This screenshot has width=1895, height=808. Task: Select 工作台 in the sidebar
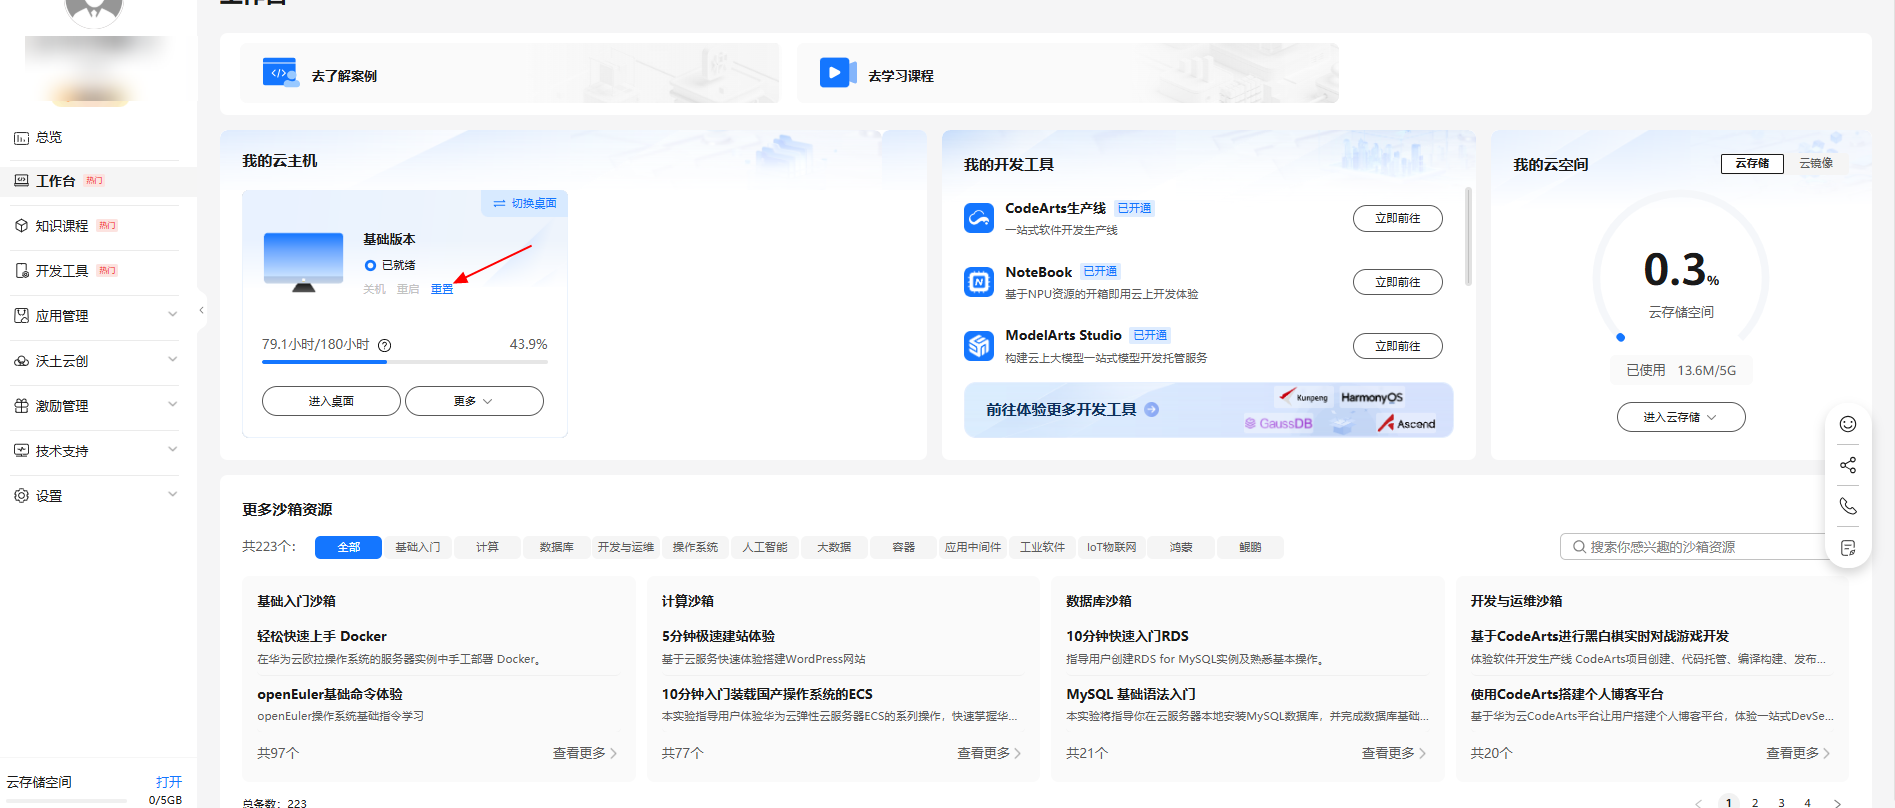pos(56,181)
